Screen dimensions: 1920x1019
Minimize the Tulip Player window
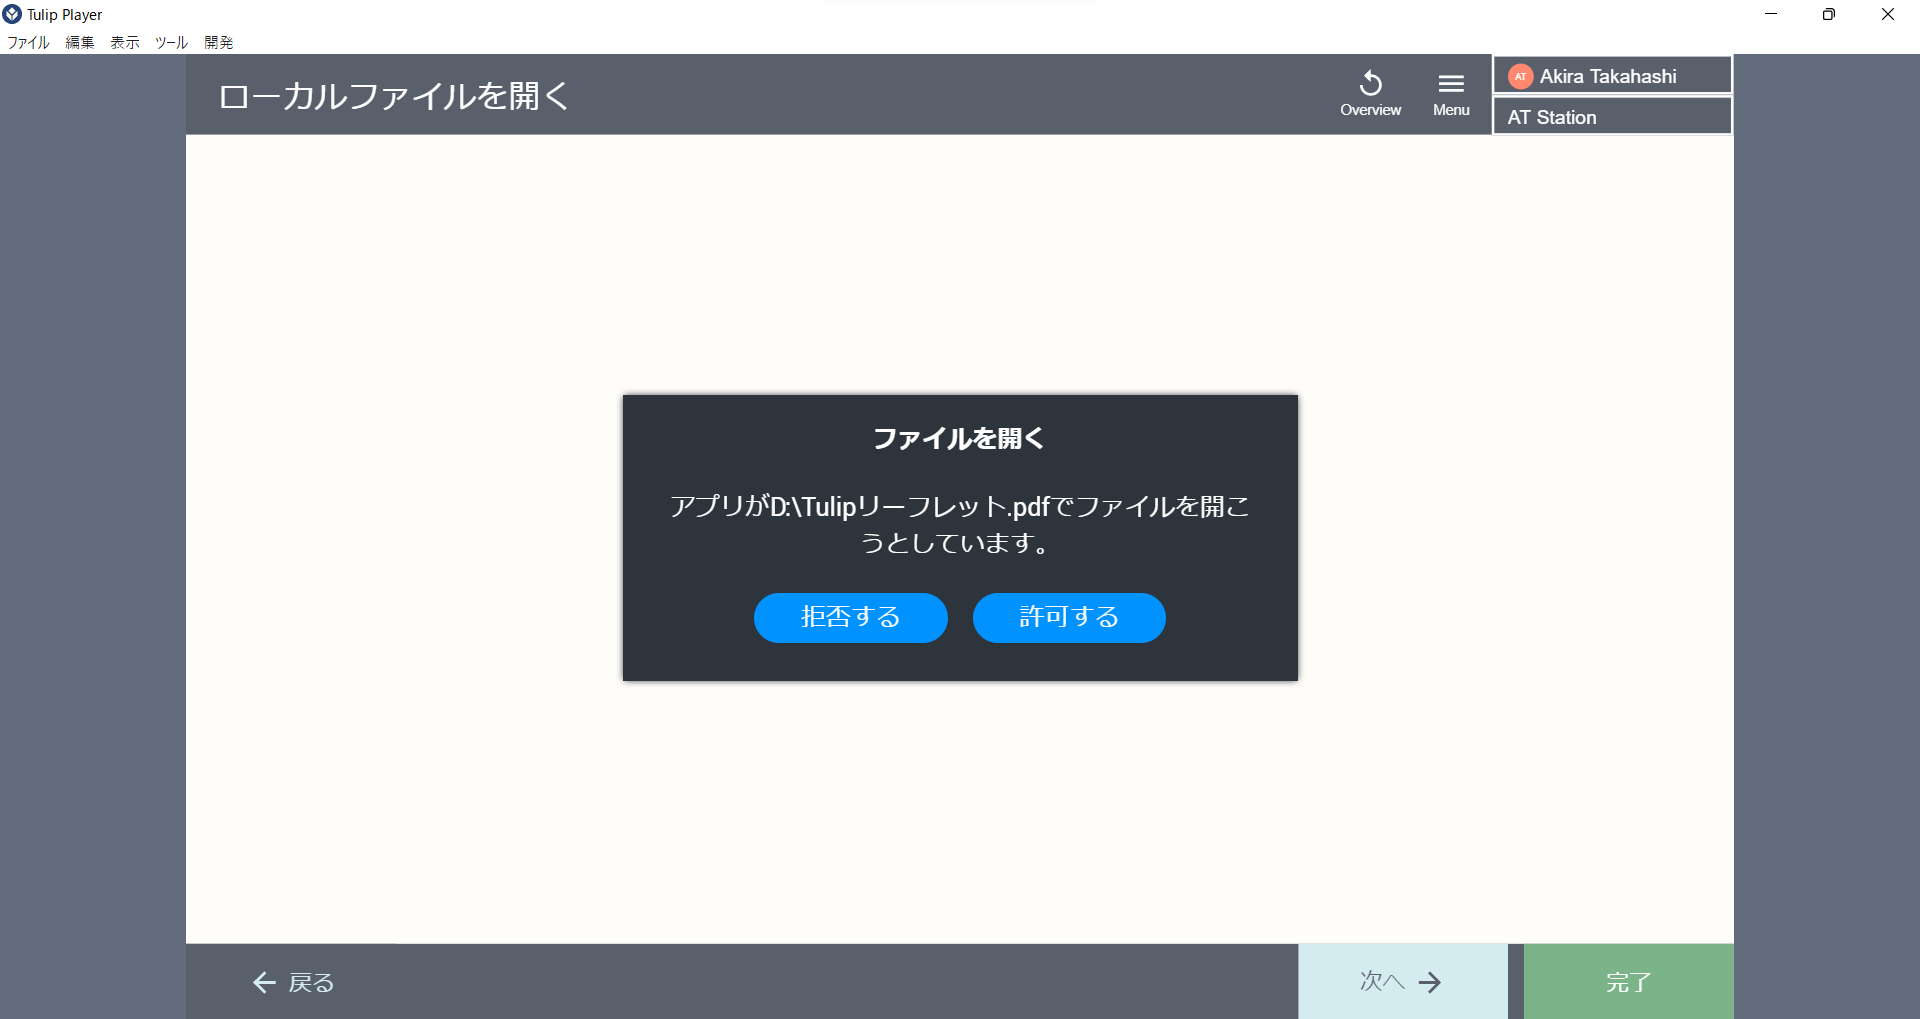(1770, 14)
